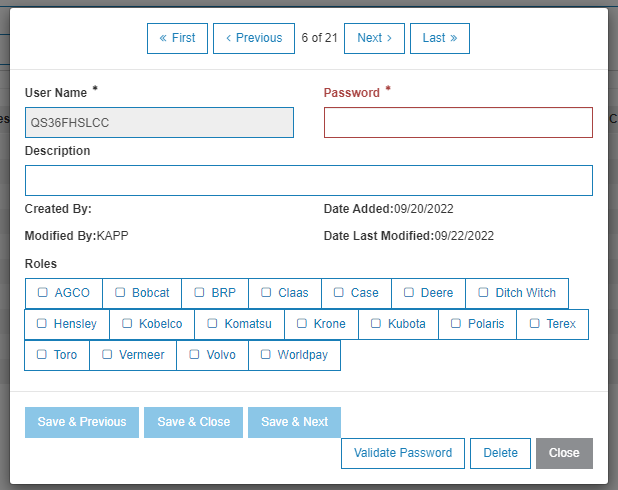The image size is (618, 490).
Task: Focus the Description text box
Action: 308,180
